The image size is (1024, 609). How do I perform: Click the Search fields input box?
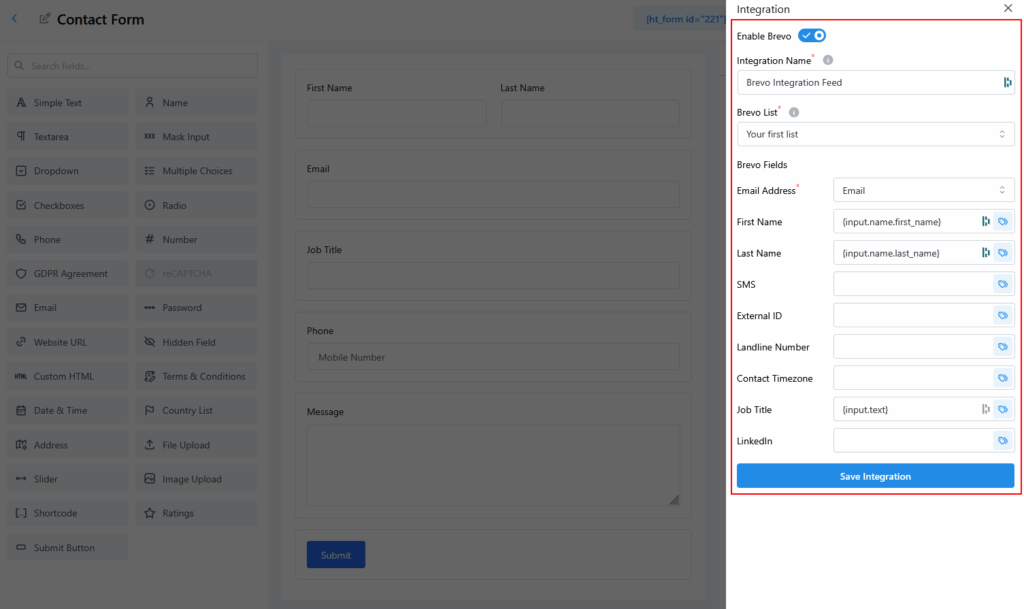133,66
